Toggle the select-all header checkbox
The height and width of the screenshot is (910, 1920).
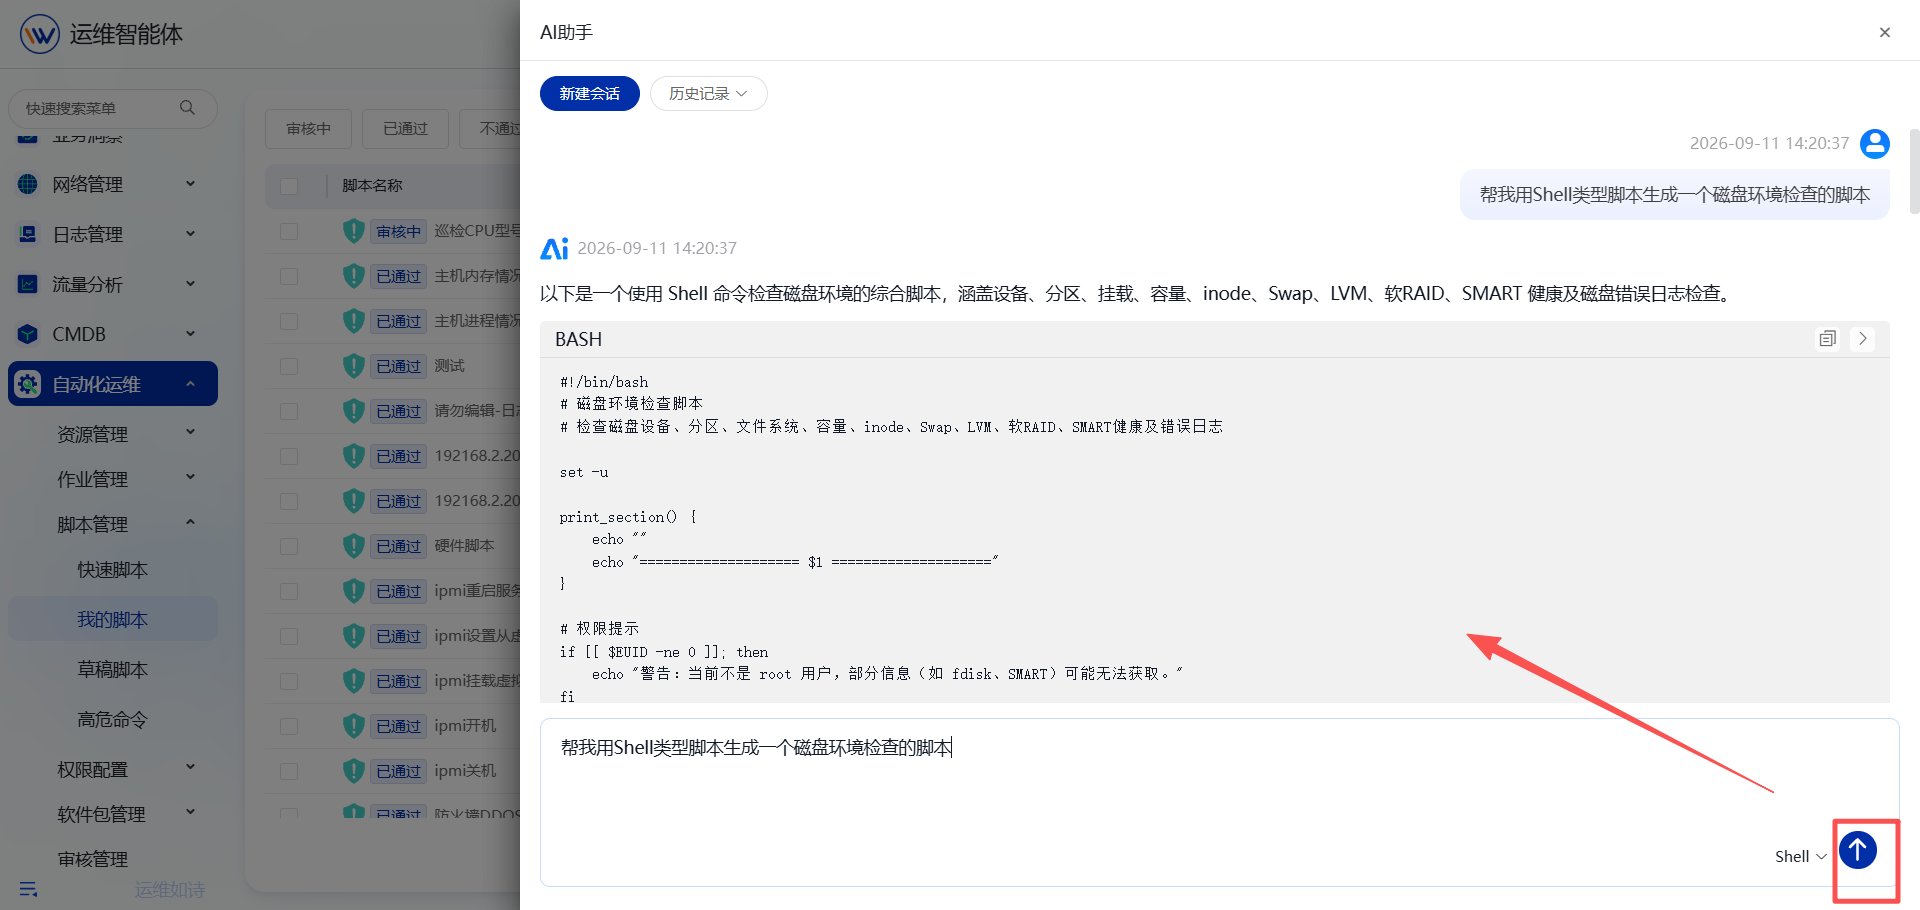(x=289, y=186)
